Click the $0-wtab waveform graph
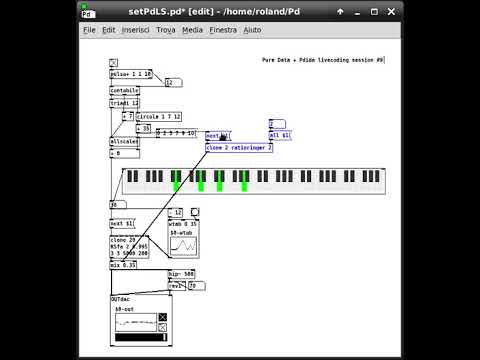 coord(183,247)
